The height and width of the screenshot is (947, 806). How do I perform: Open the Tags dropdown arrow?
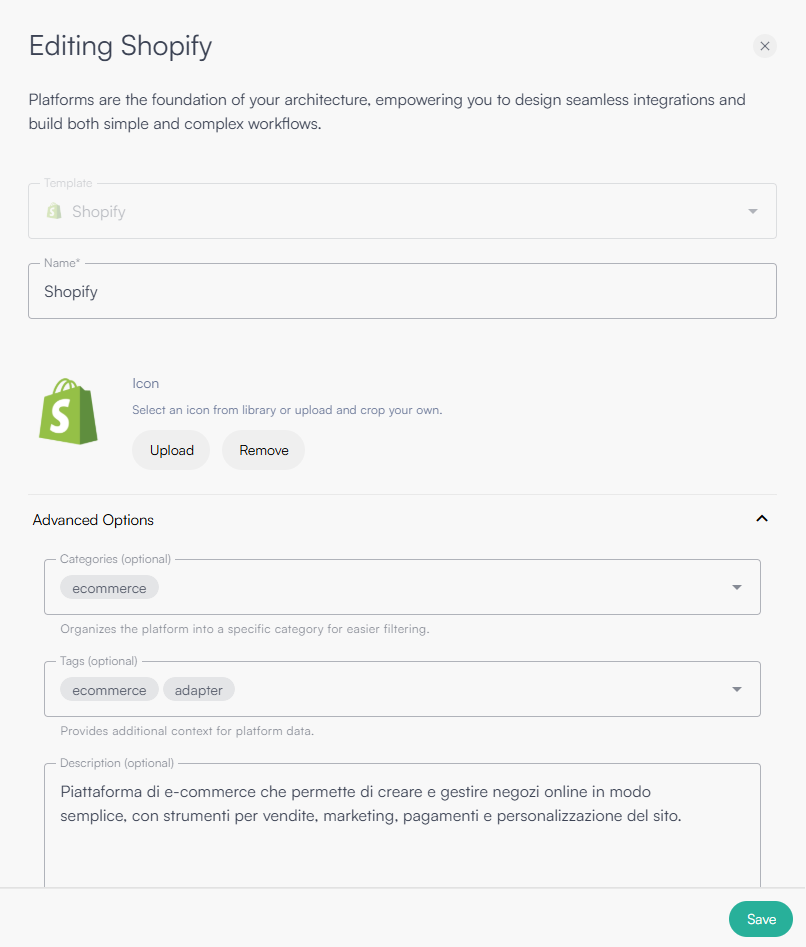point(737,689)
